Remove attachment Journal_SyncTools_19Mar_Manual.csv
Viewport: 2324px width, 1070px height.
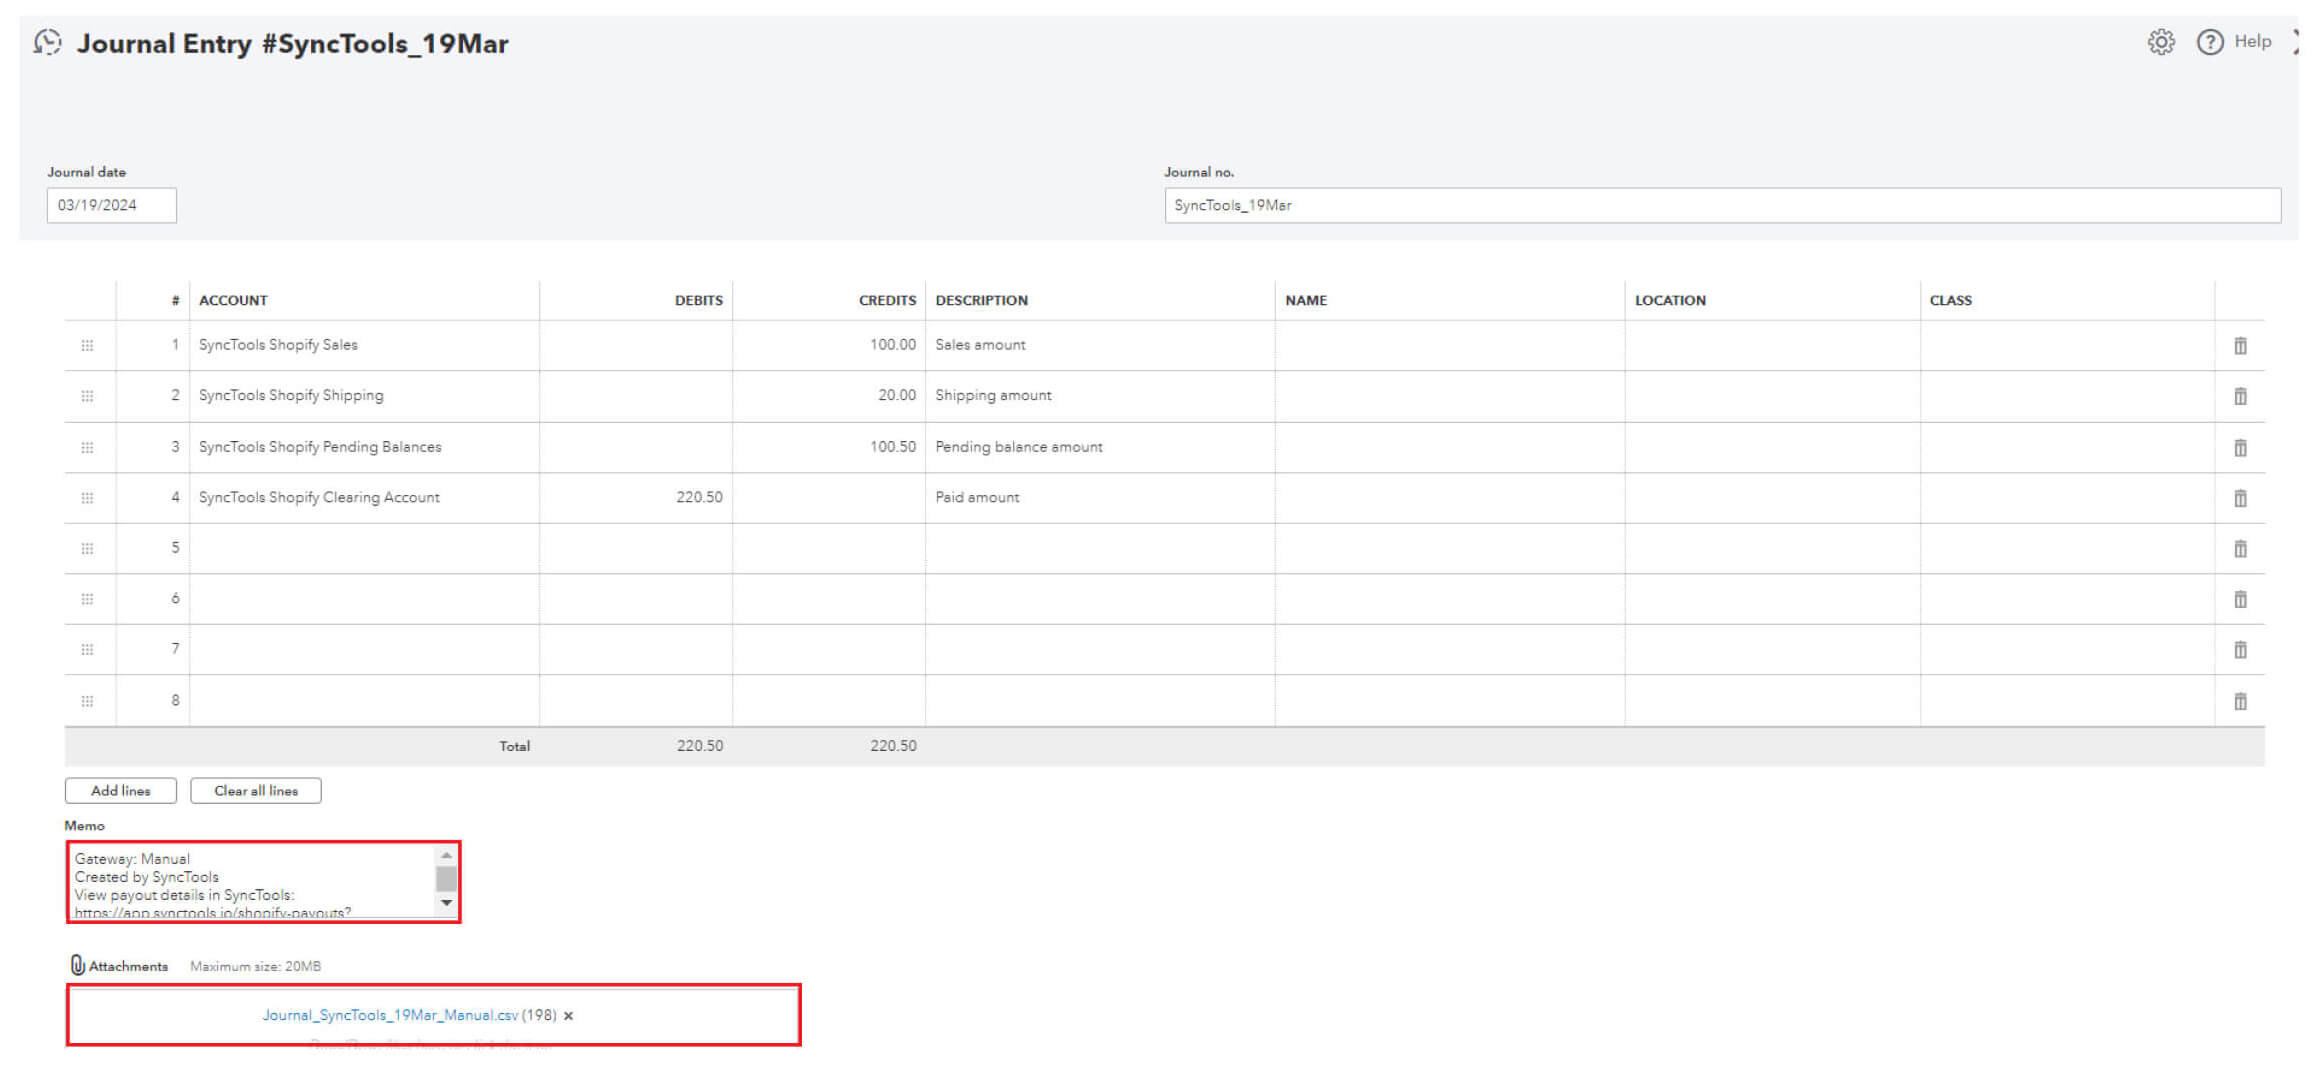pyautogui.click(x=568, y=1016)
